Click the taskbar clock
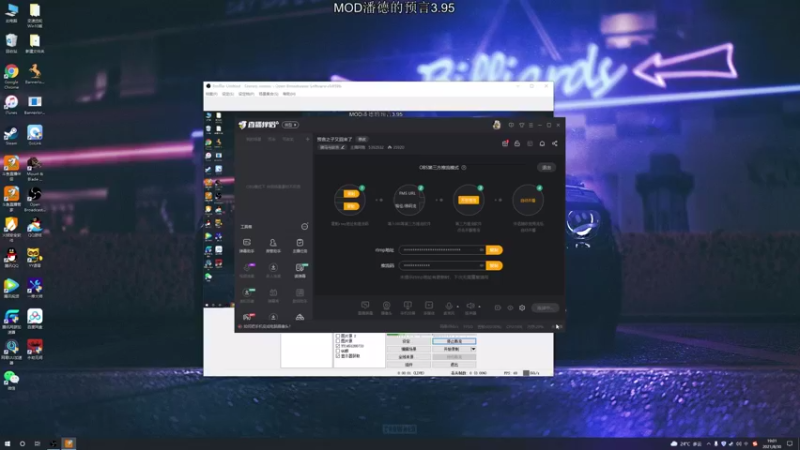This screenshot has height=450, width=800. 772,443
